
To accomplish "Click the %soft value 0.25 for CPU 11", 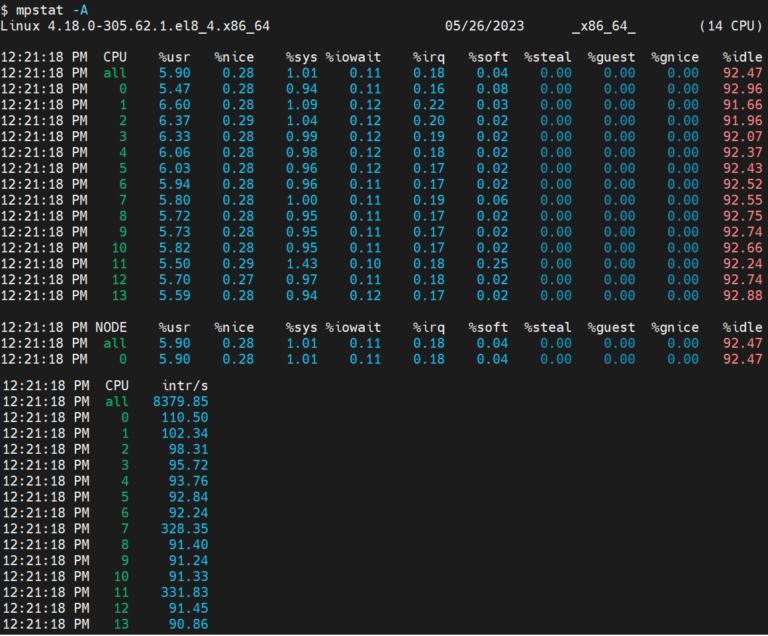I will [x=492, y=263].
